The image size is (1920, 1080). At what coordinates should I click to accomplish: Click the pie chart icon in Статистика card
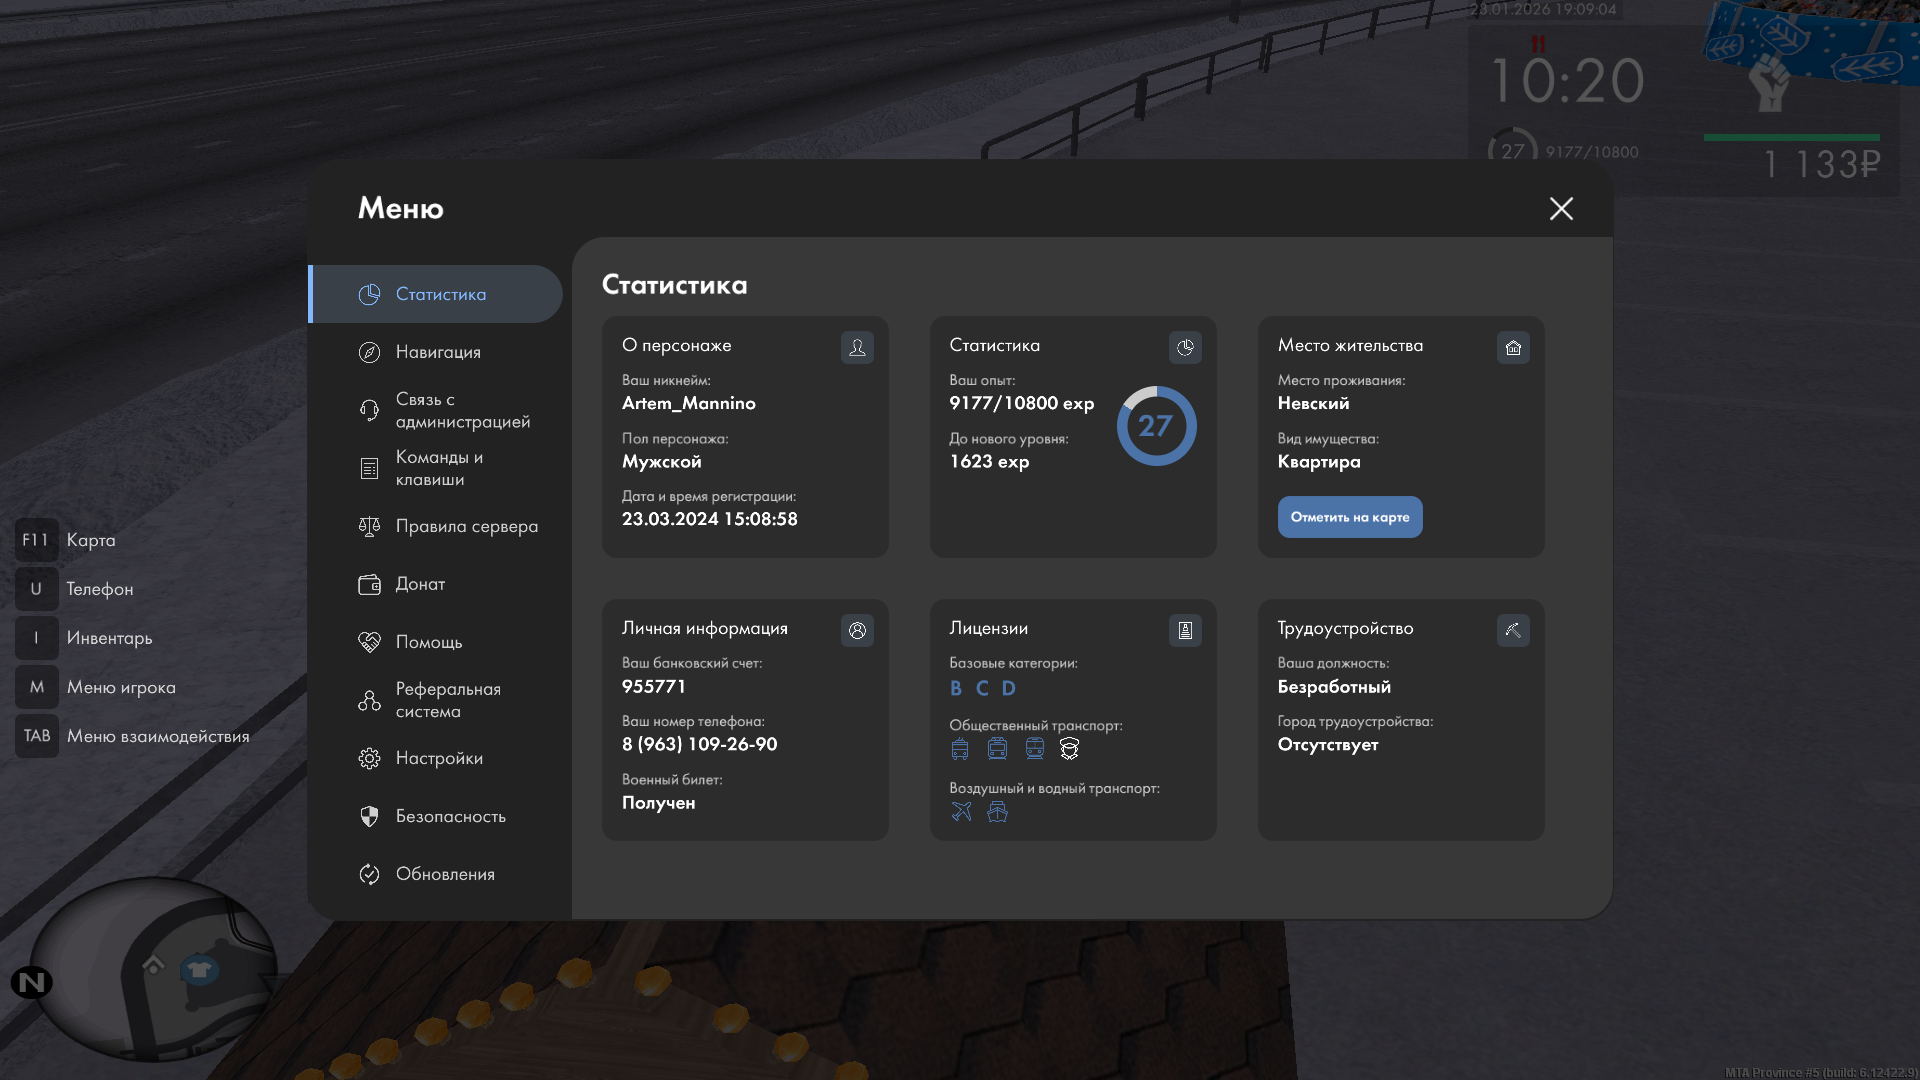pyautogui.click(x=1185, y=347)
